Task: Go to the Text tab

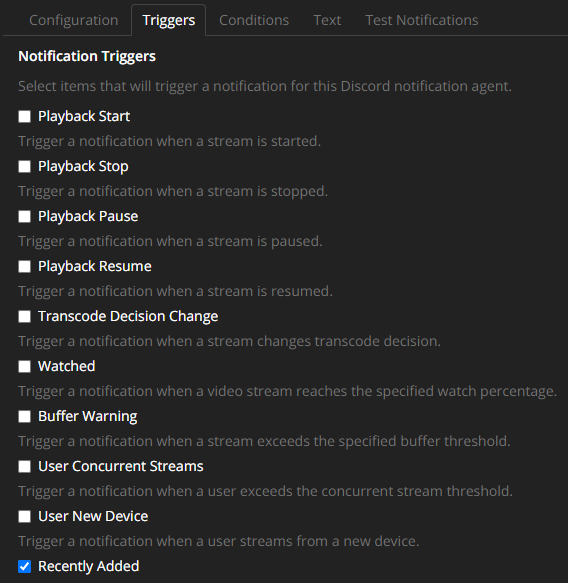Action: pos(327,20)
